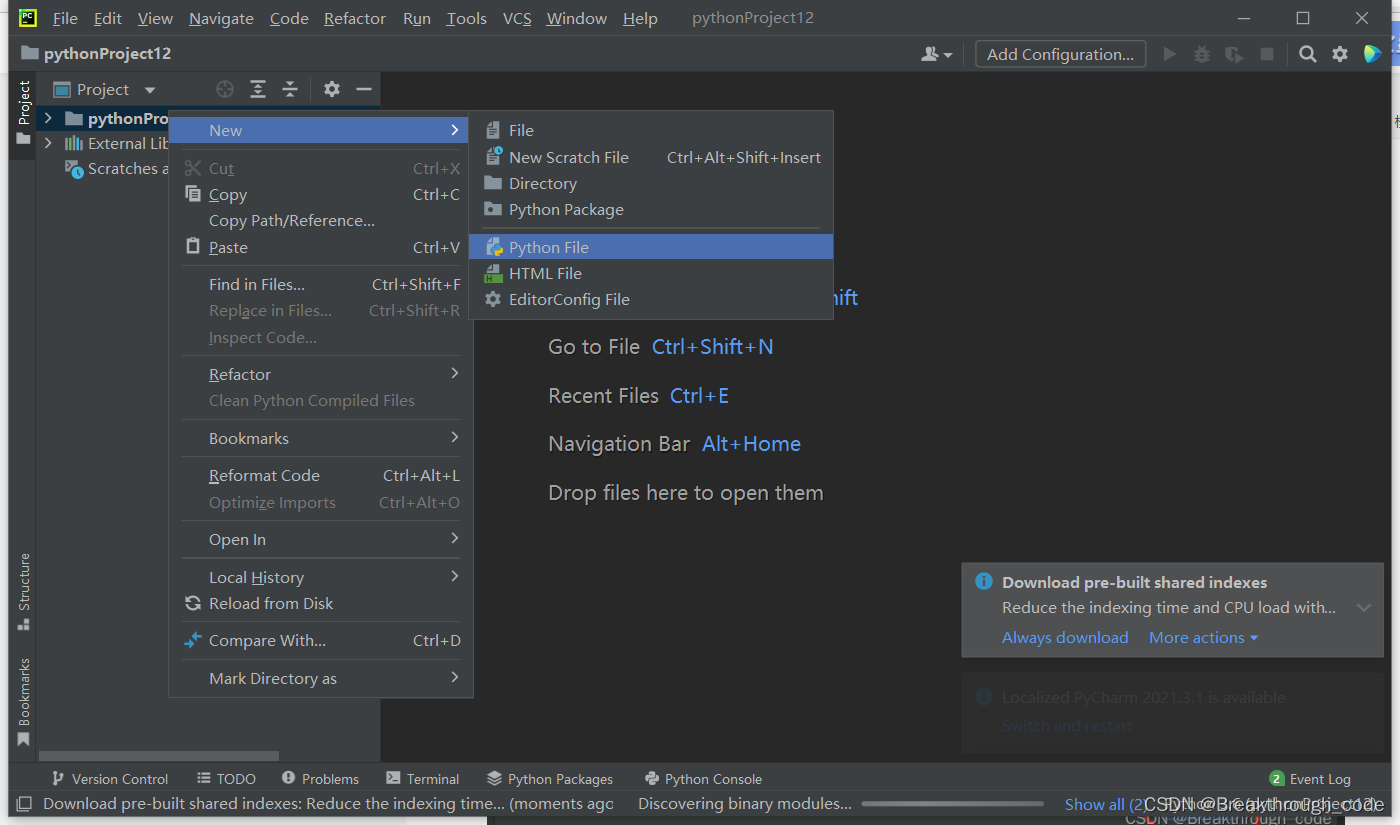Click the Reload from Disk refresh icon
Viewport: 1400px width, 825px height.
pos(193,603)
